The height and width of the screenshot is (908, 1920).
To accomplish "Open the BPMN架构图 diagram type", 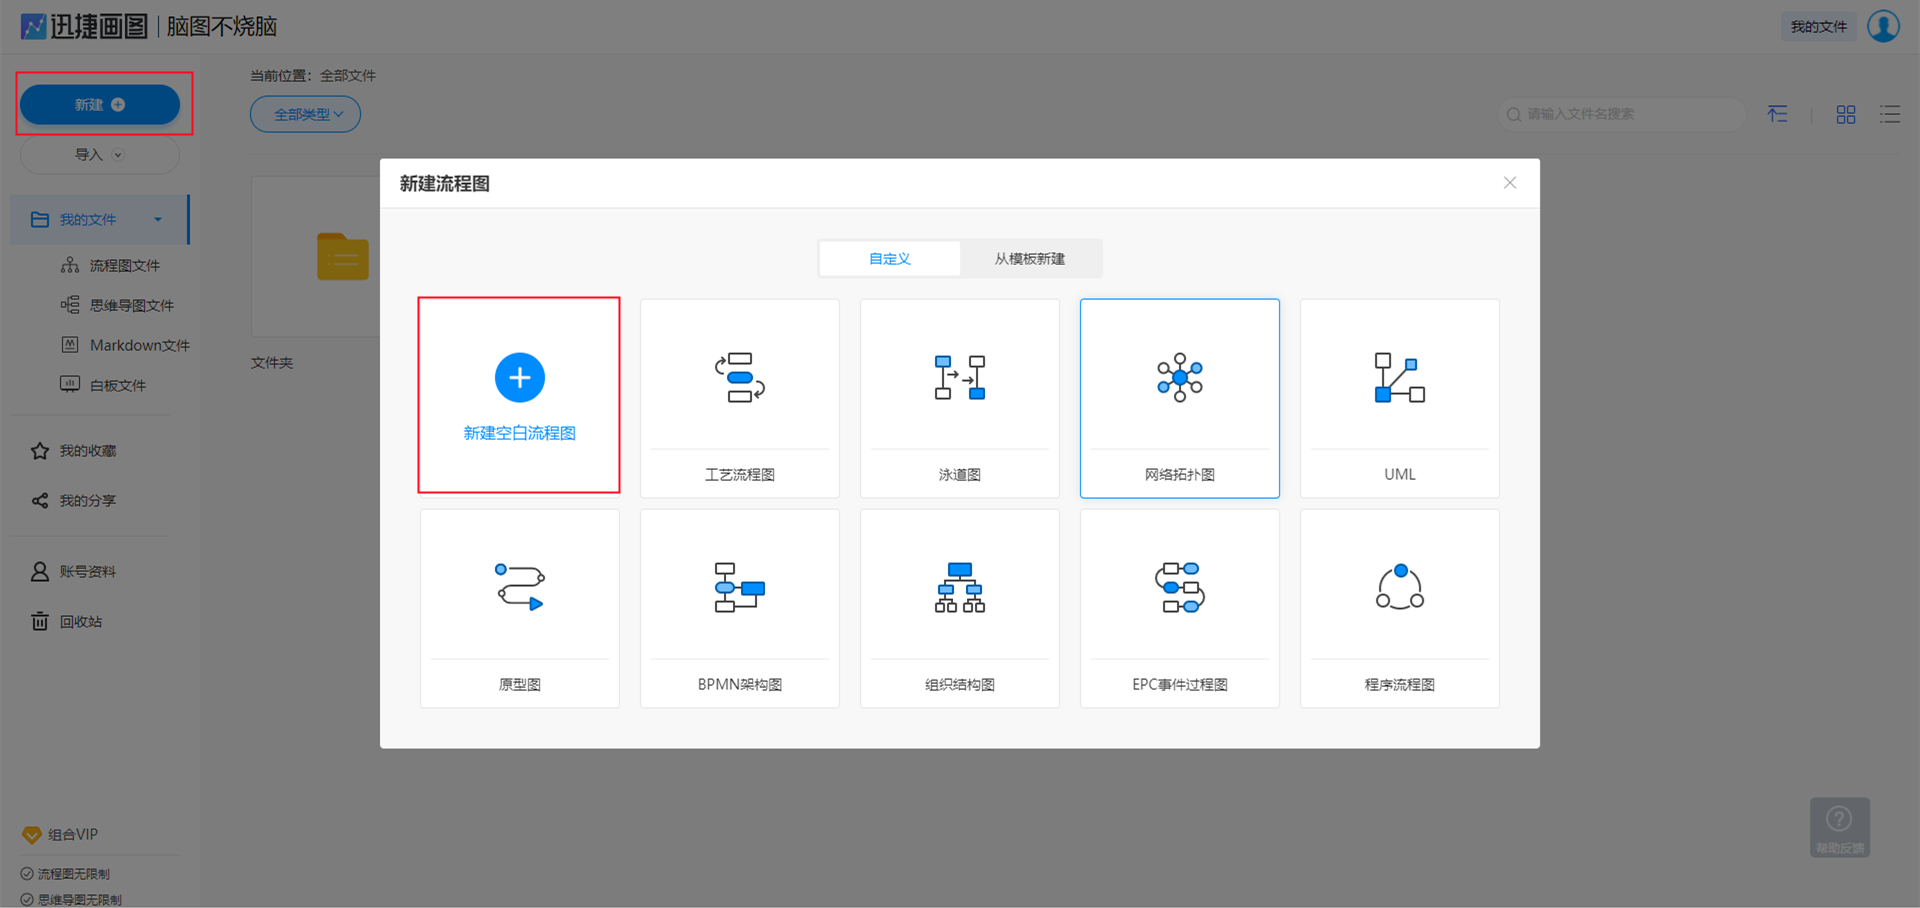I will pyautogui.click(x=739, y=588).
